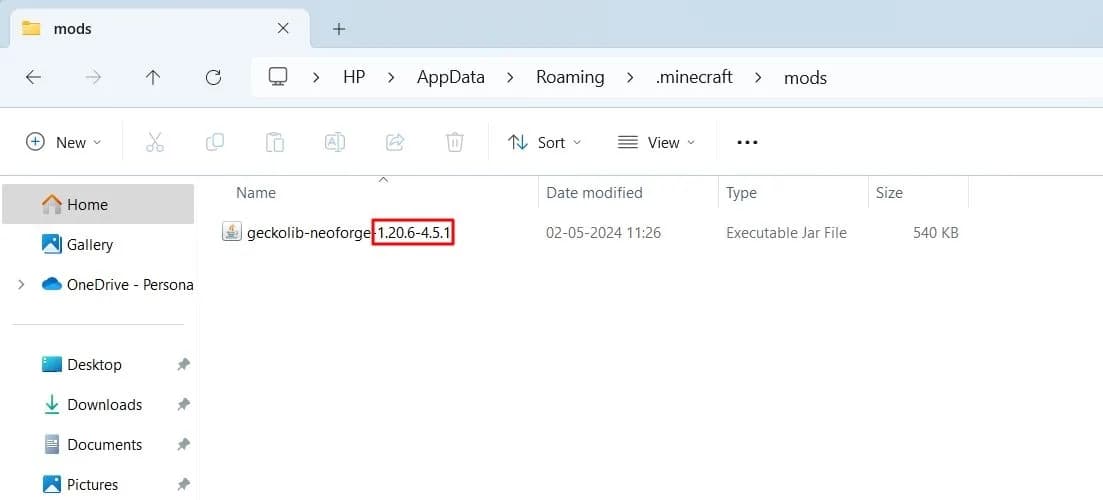Close the mods tab
The height and width of the screenshot is (500, 1103).
click(x=283, y=28)
